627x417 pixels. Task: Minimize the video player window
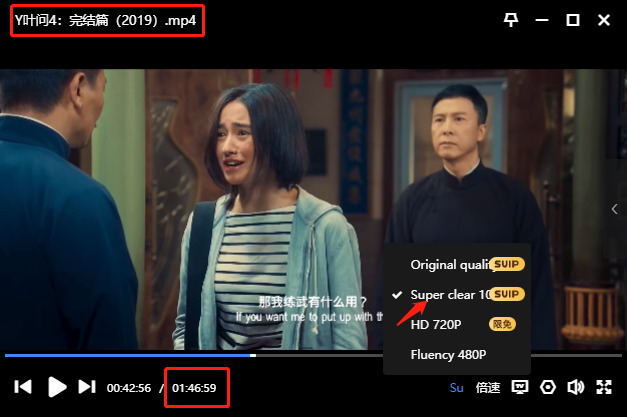542,20
